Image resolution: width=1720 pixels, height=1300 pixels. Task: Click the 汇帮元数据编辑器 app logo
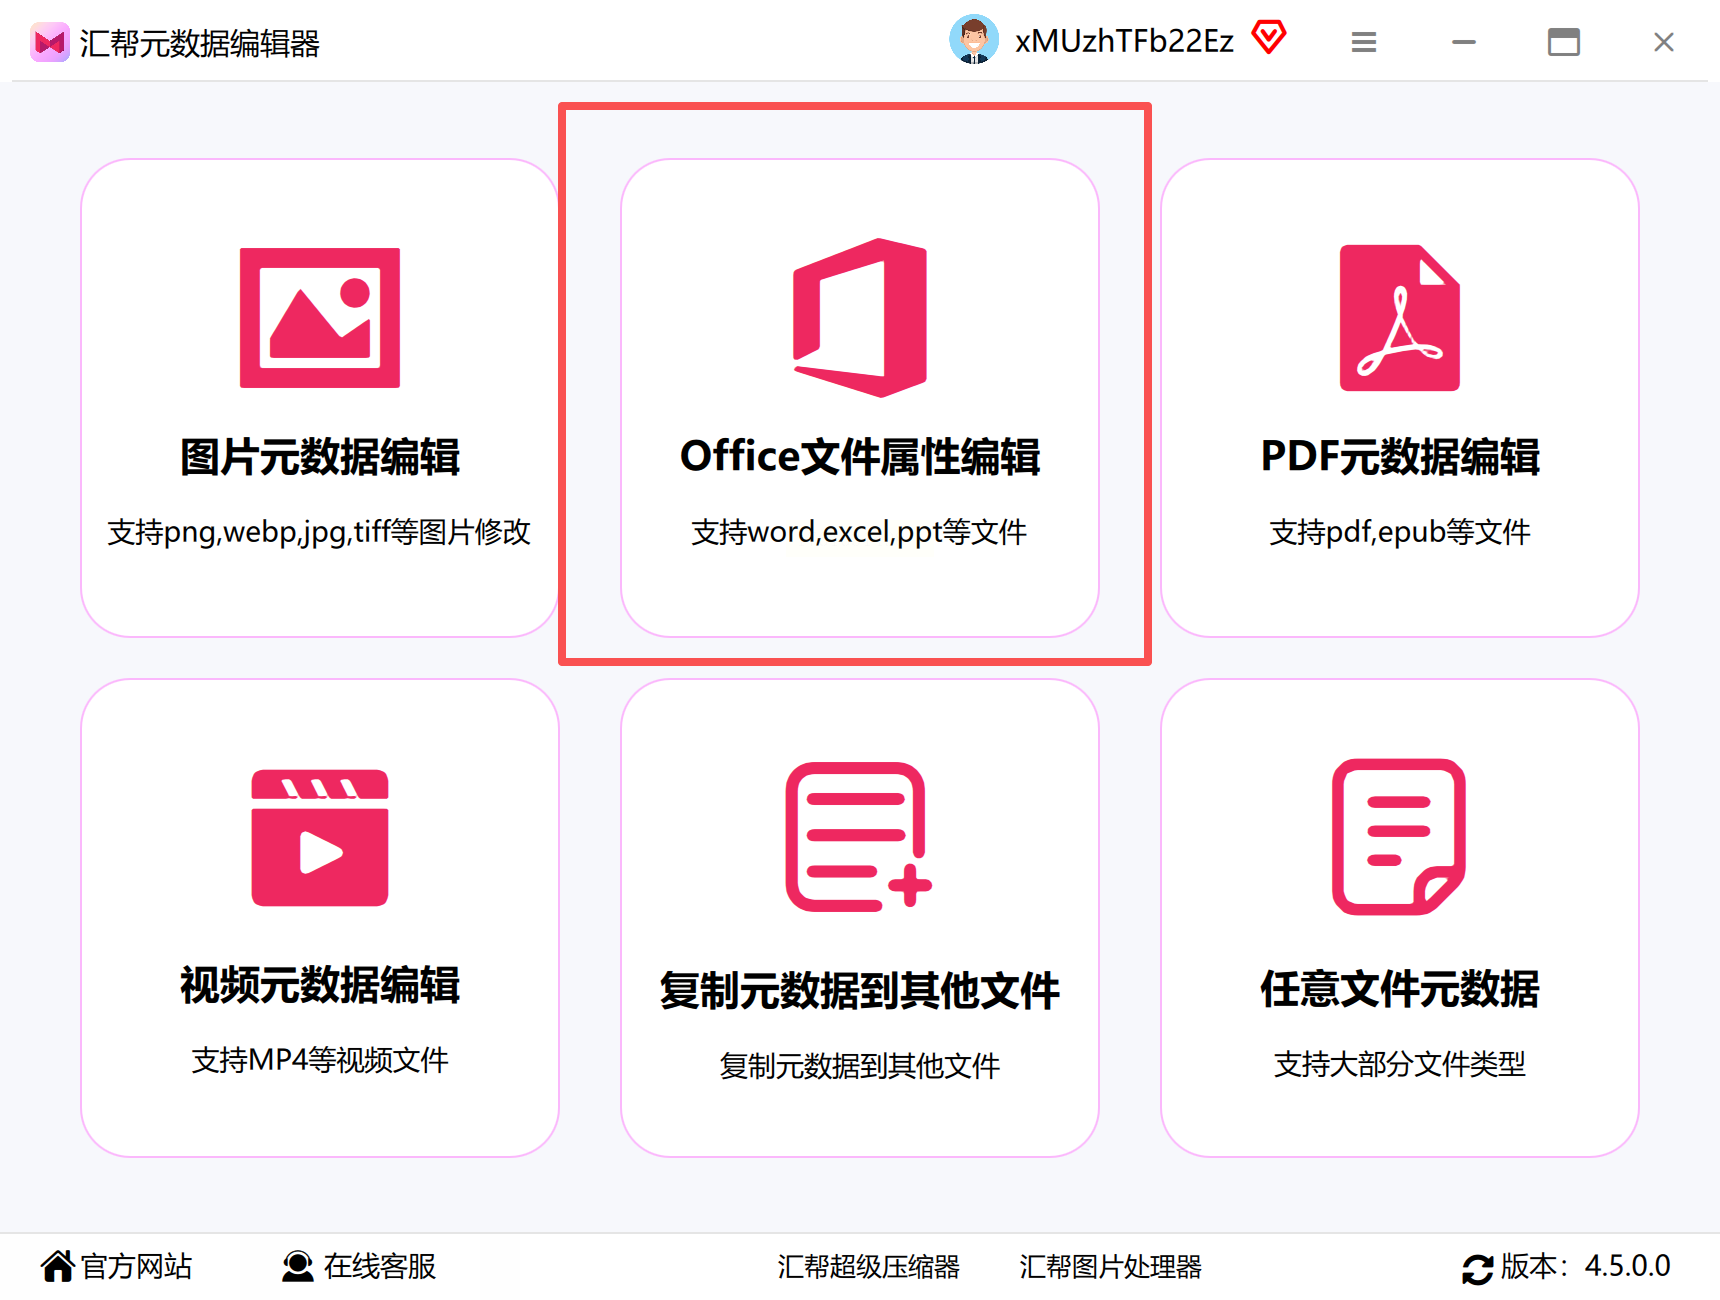click(x=50, y=43)
